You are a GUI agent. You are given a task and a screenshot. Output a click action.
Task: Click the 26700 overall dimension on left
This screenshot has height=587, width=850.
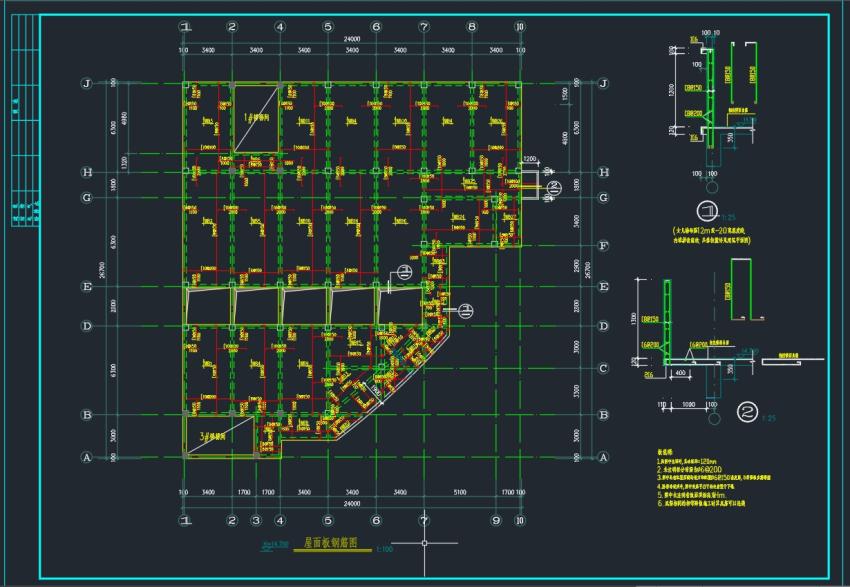click(102, 270)
